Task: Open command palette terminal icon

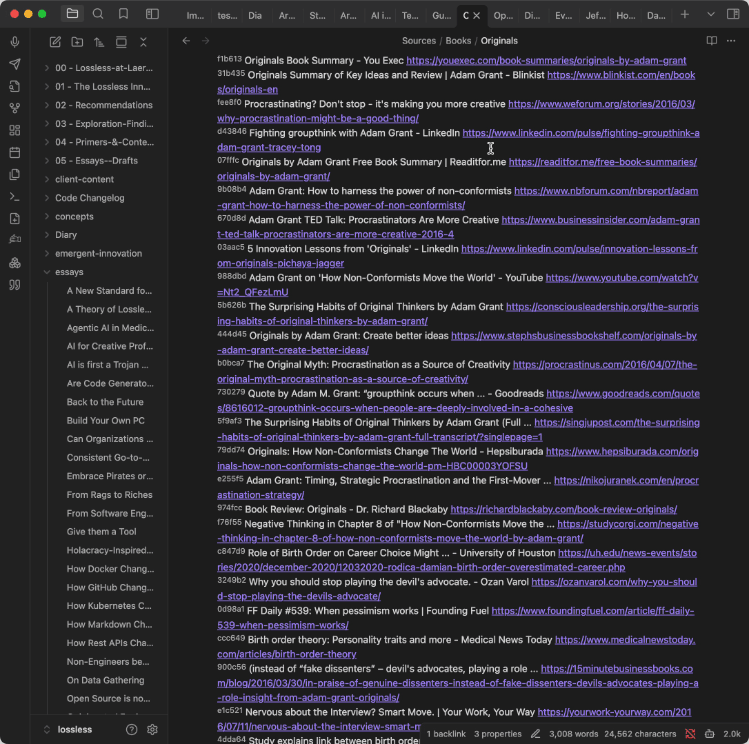Action: (15, 197)
